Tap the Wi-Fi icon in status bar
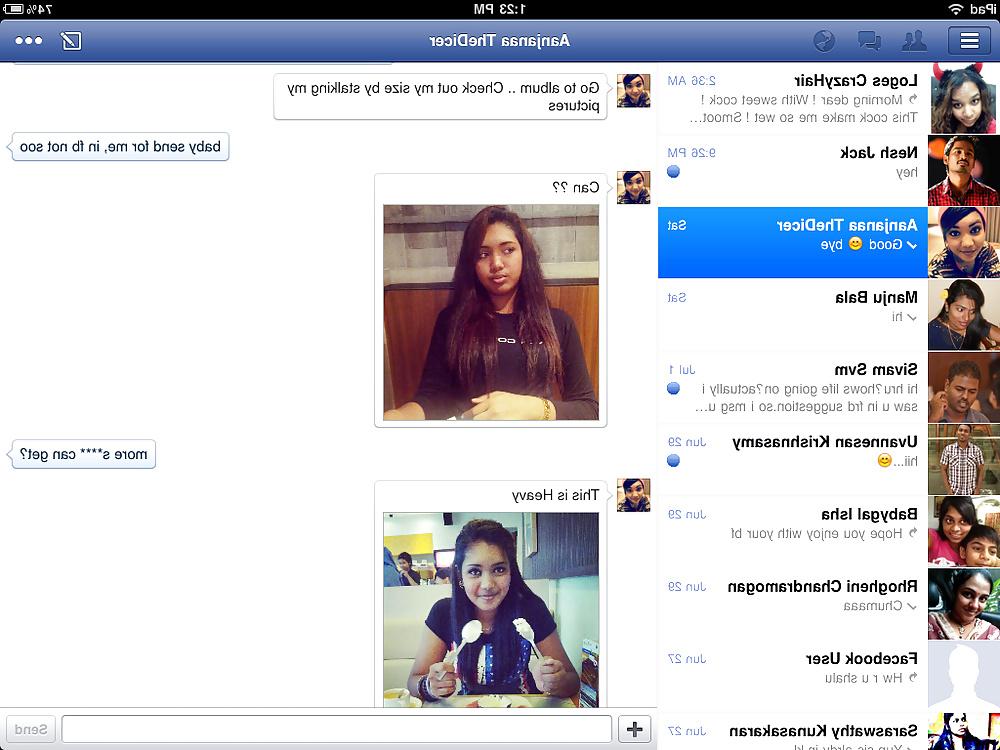The width and height of the screenshot is (1000, 750). click(x=955, y=9)
